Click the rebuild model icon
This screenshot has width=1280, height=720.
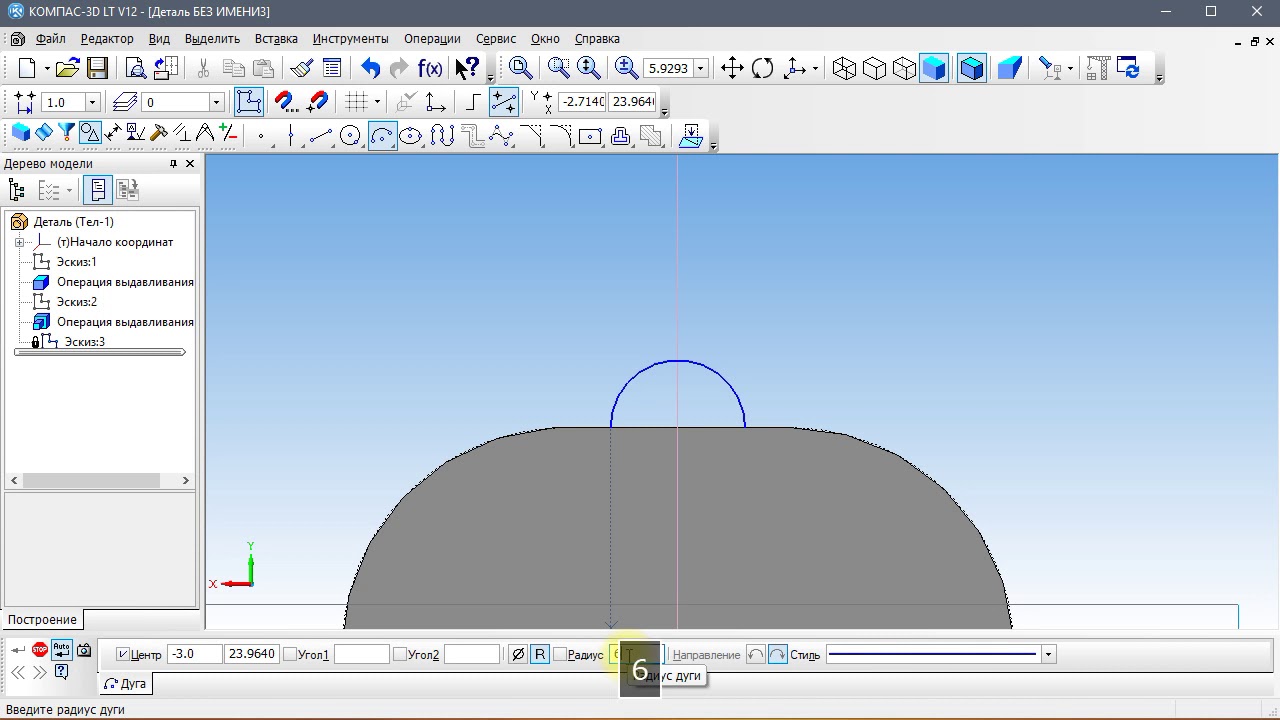click(x=1129, y=68)
